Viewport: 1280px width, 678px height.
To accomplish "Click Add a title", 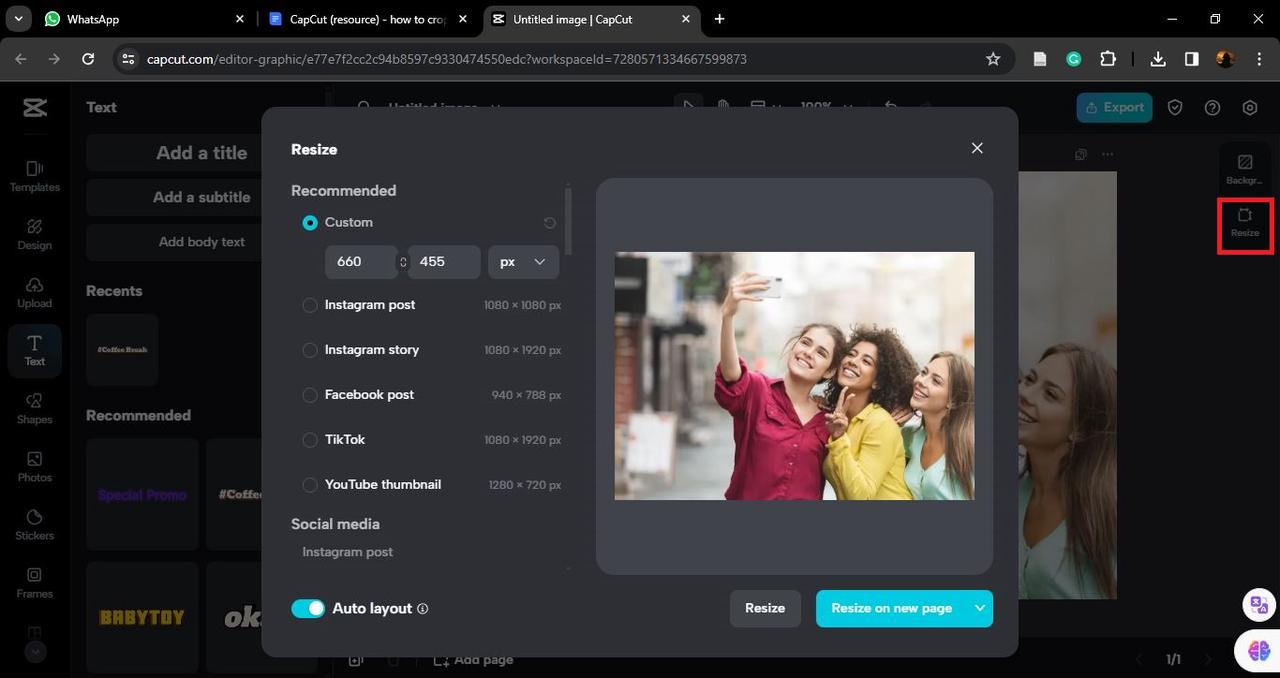I will tap(202, 153).
